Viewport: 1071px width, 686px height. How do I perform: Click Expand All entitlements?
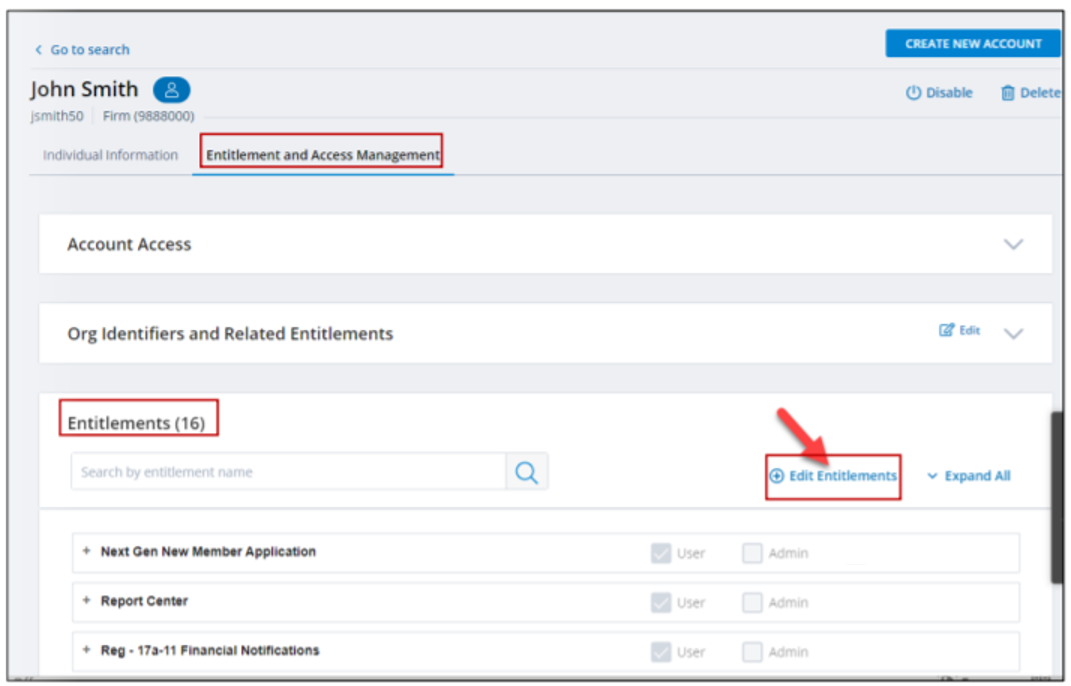[968, 476]
